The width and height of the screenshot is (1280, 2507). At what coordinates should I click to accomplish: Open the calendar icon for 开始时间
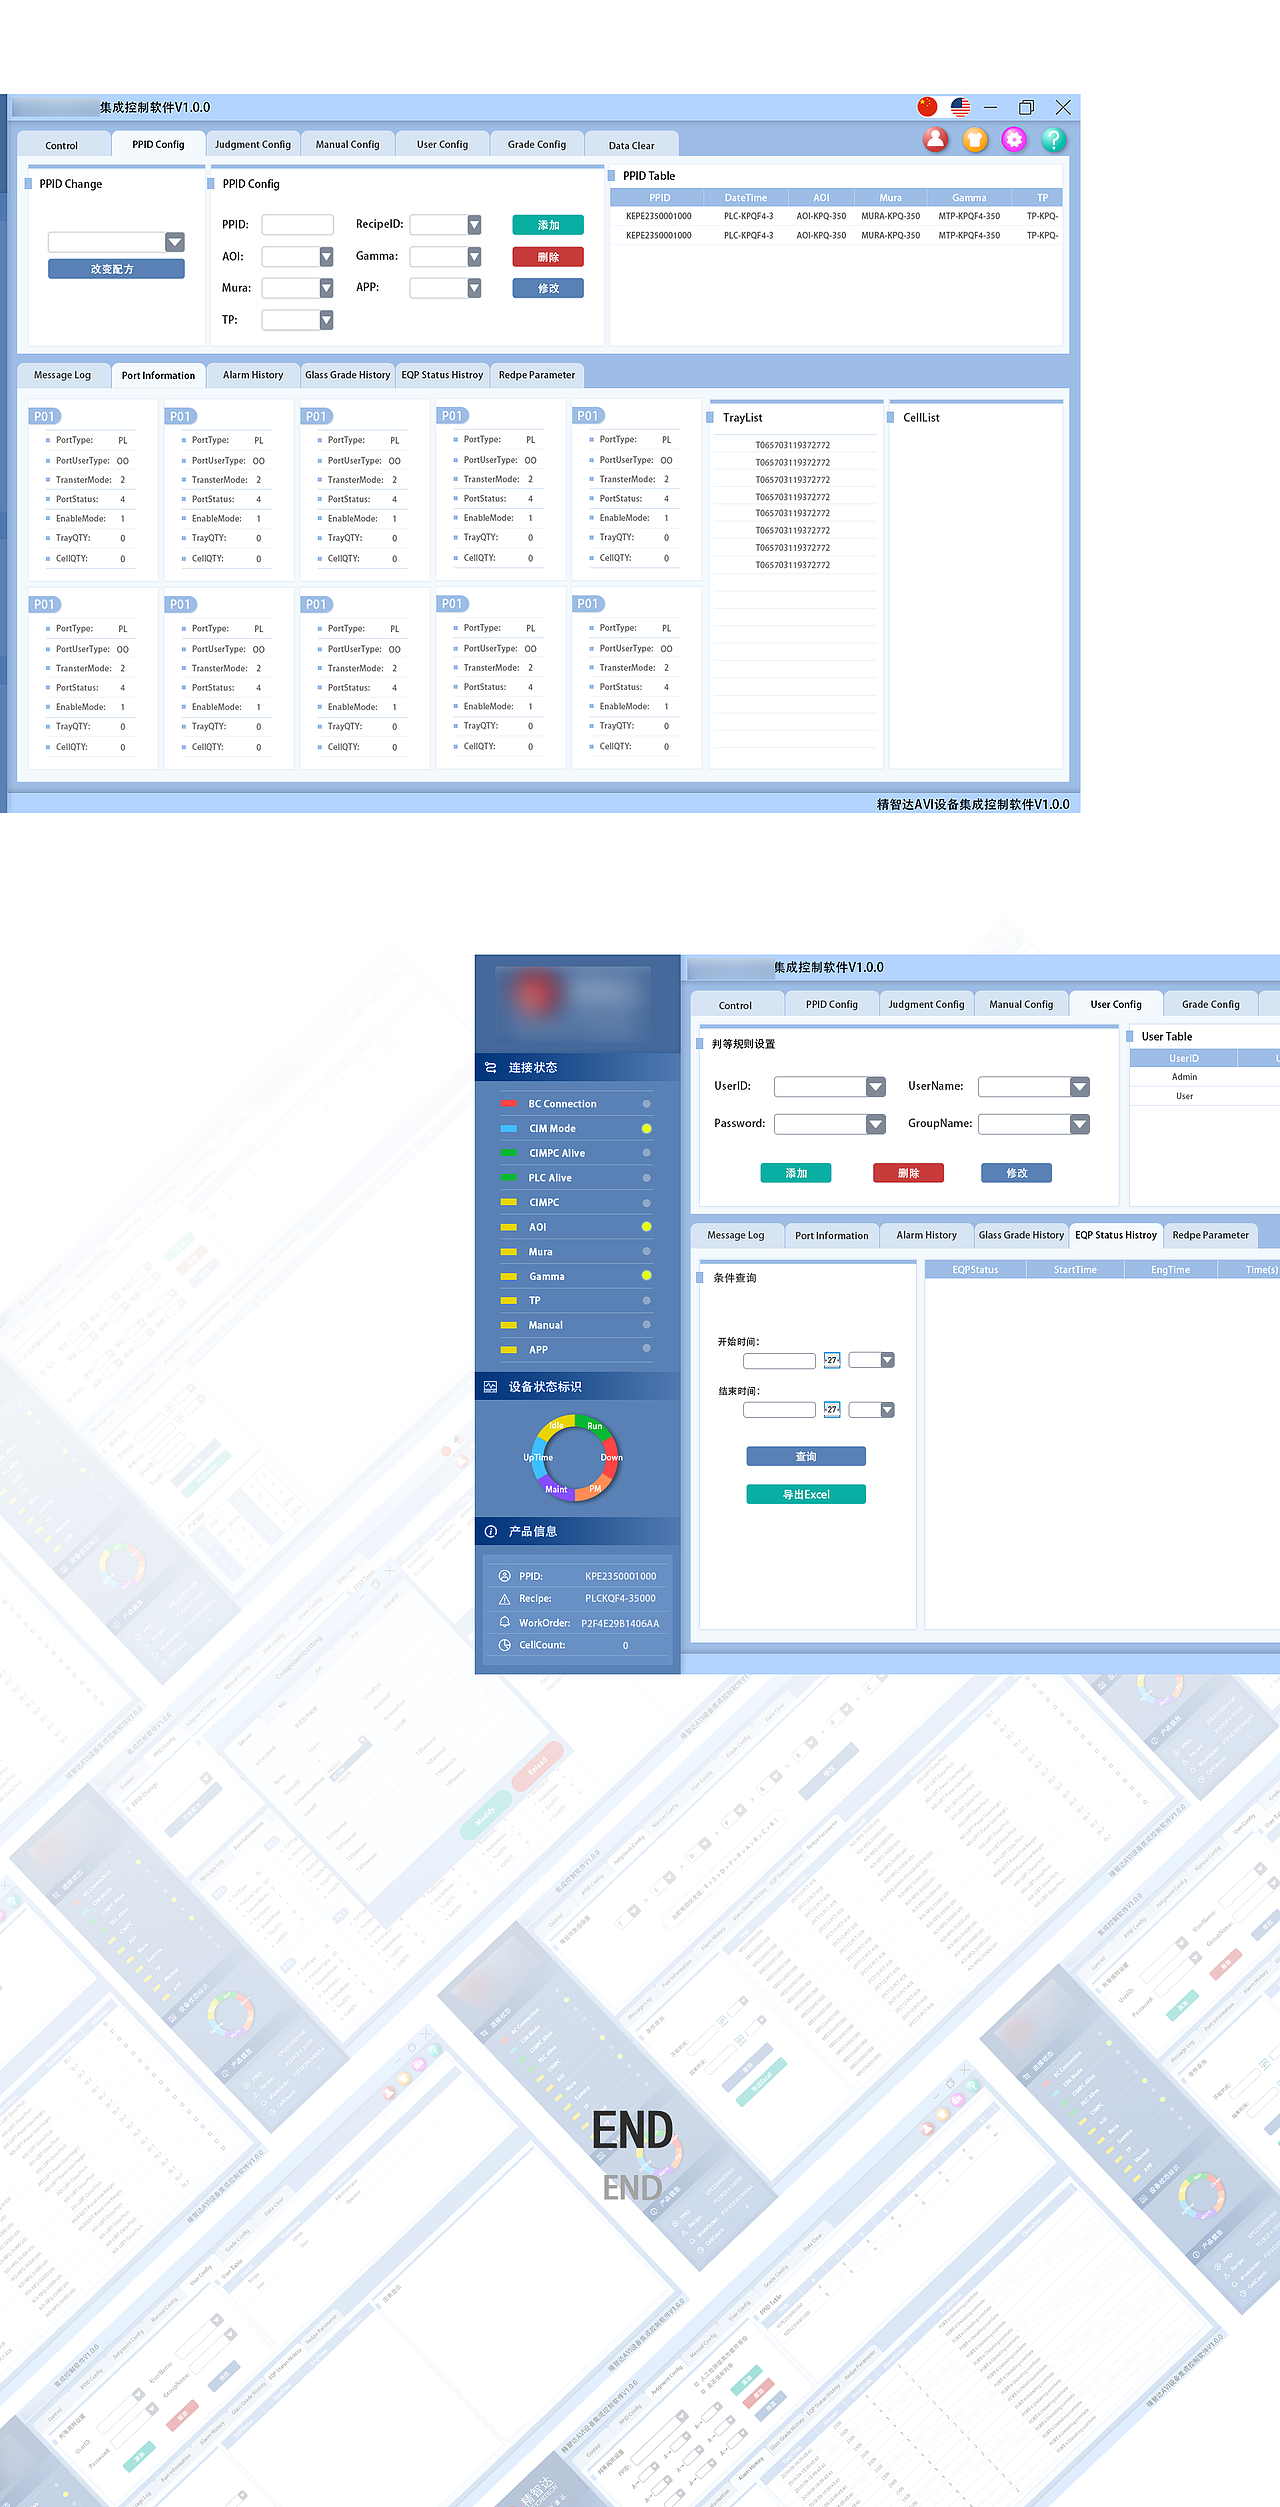coord(832,1360)
